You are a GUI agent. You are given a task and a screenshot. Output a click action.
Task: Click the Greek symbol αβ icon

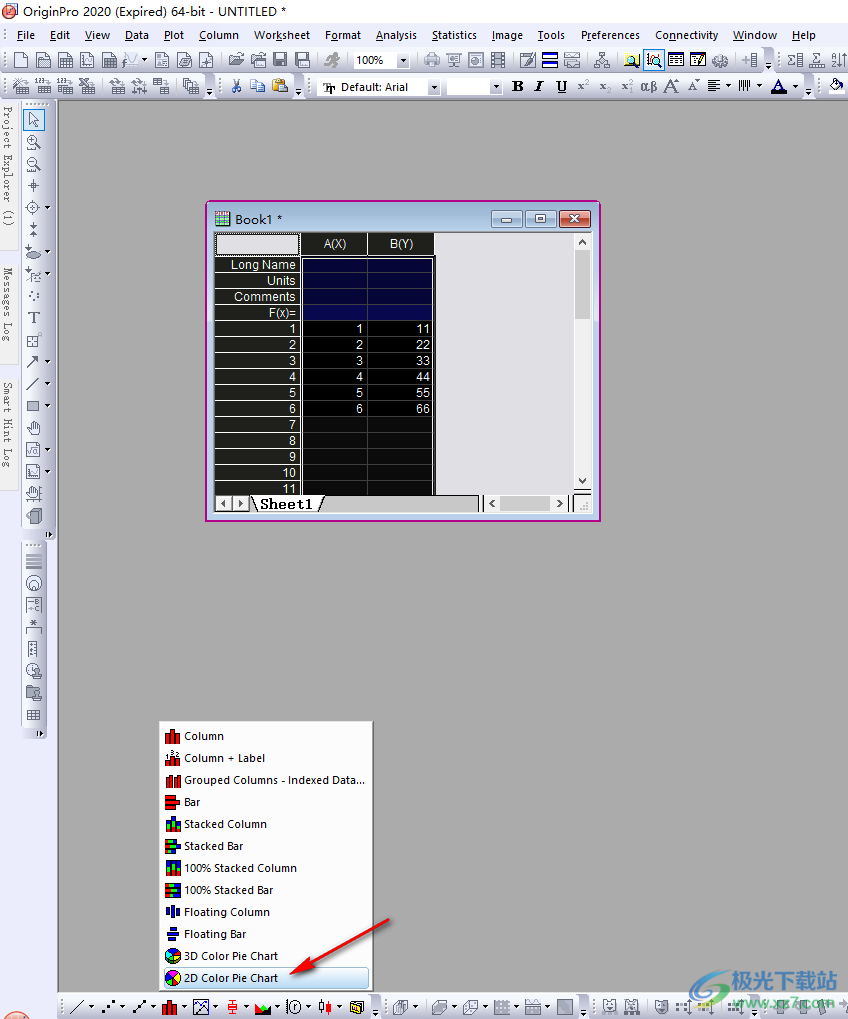pyautogui.click(x=649, y=86)
